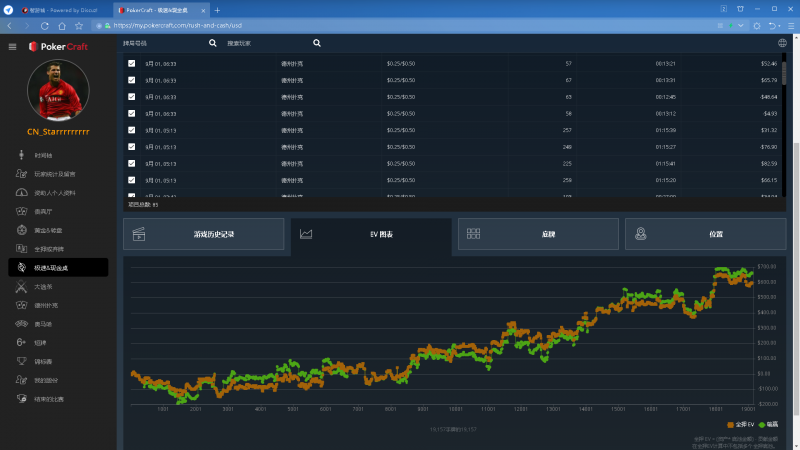Open the hamburger menu beside PokerCraft logo
This screenshot has height=450, width=800.
tap(12, 46)
